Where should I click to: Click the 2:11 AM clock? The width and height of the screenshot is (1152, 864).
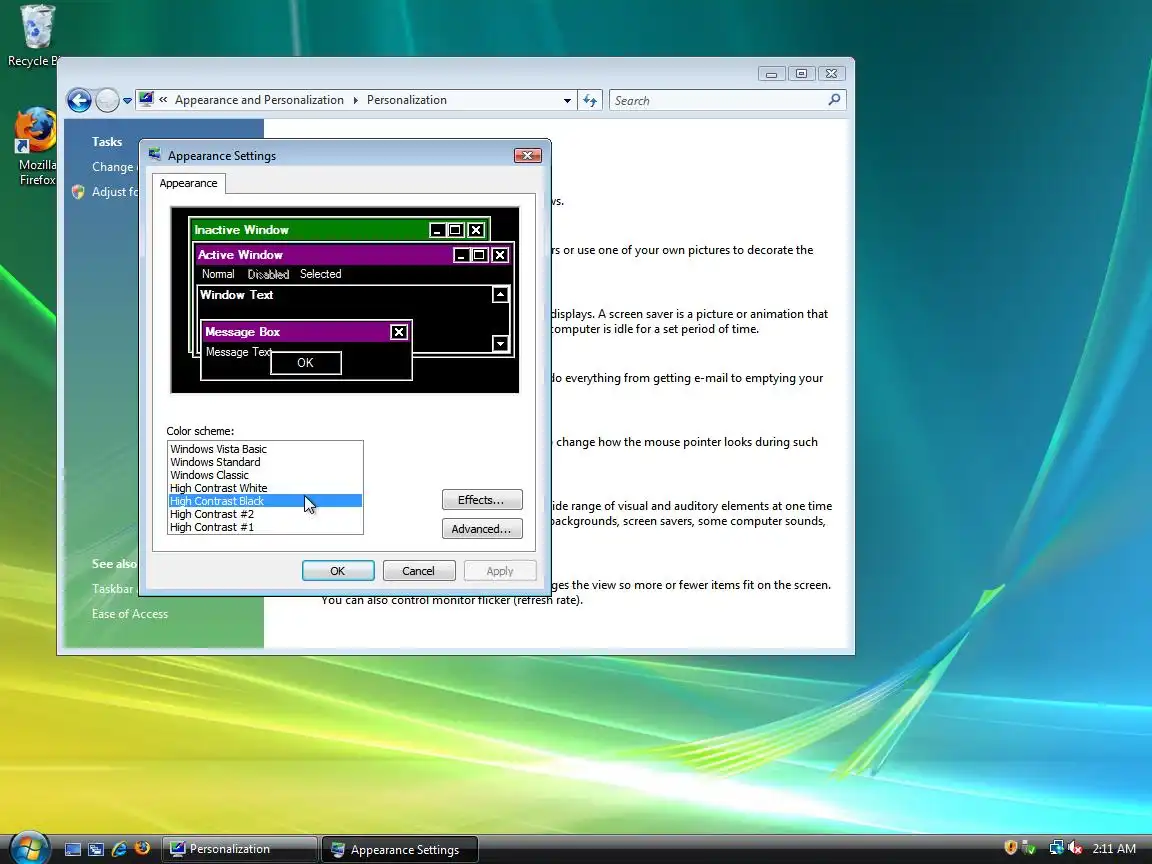tap(1114, 849)
